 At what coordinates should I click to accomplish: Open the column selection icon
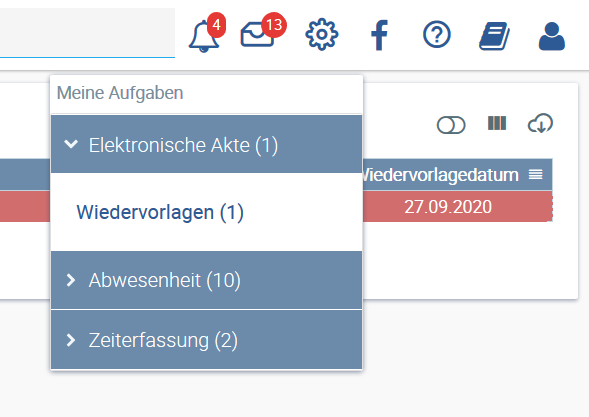pyautogui.click(x=497, y=123)
